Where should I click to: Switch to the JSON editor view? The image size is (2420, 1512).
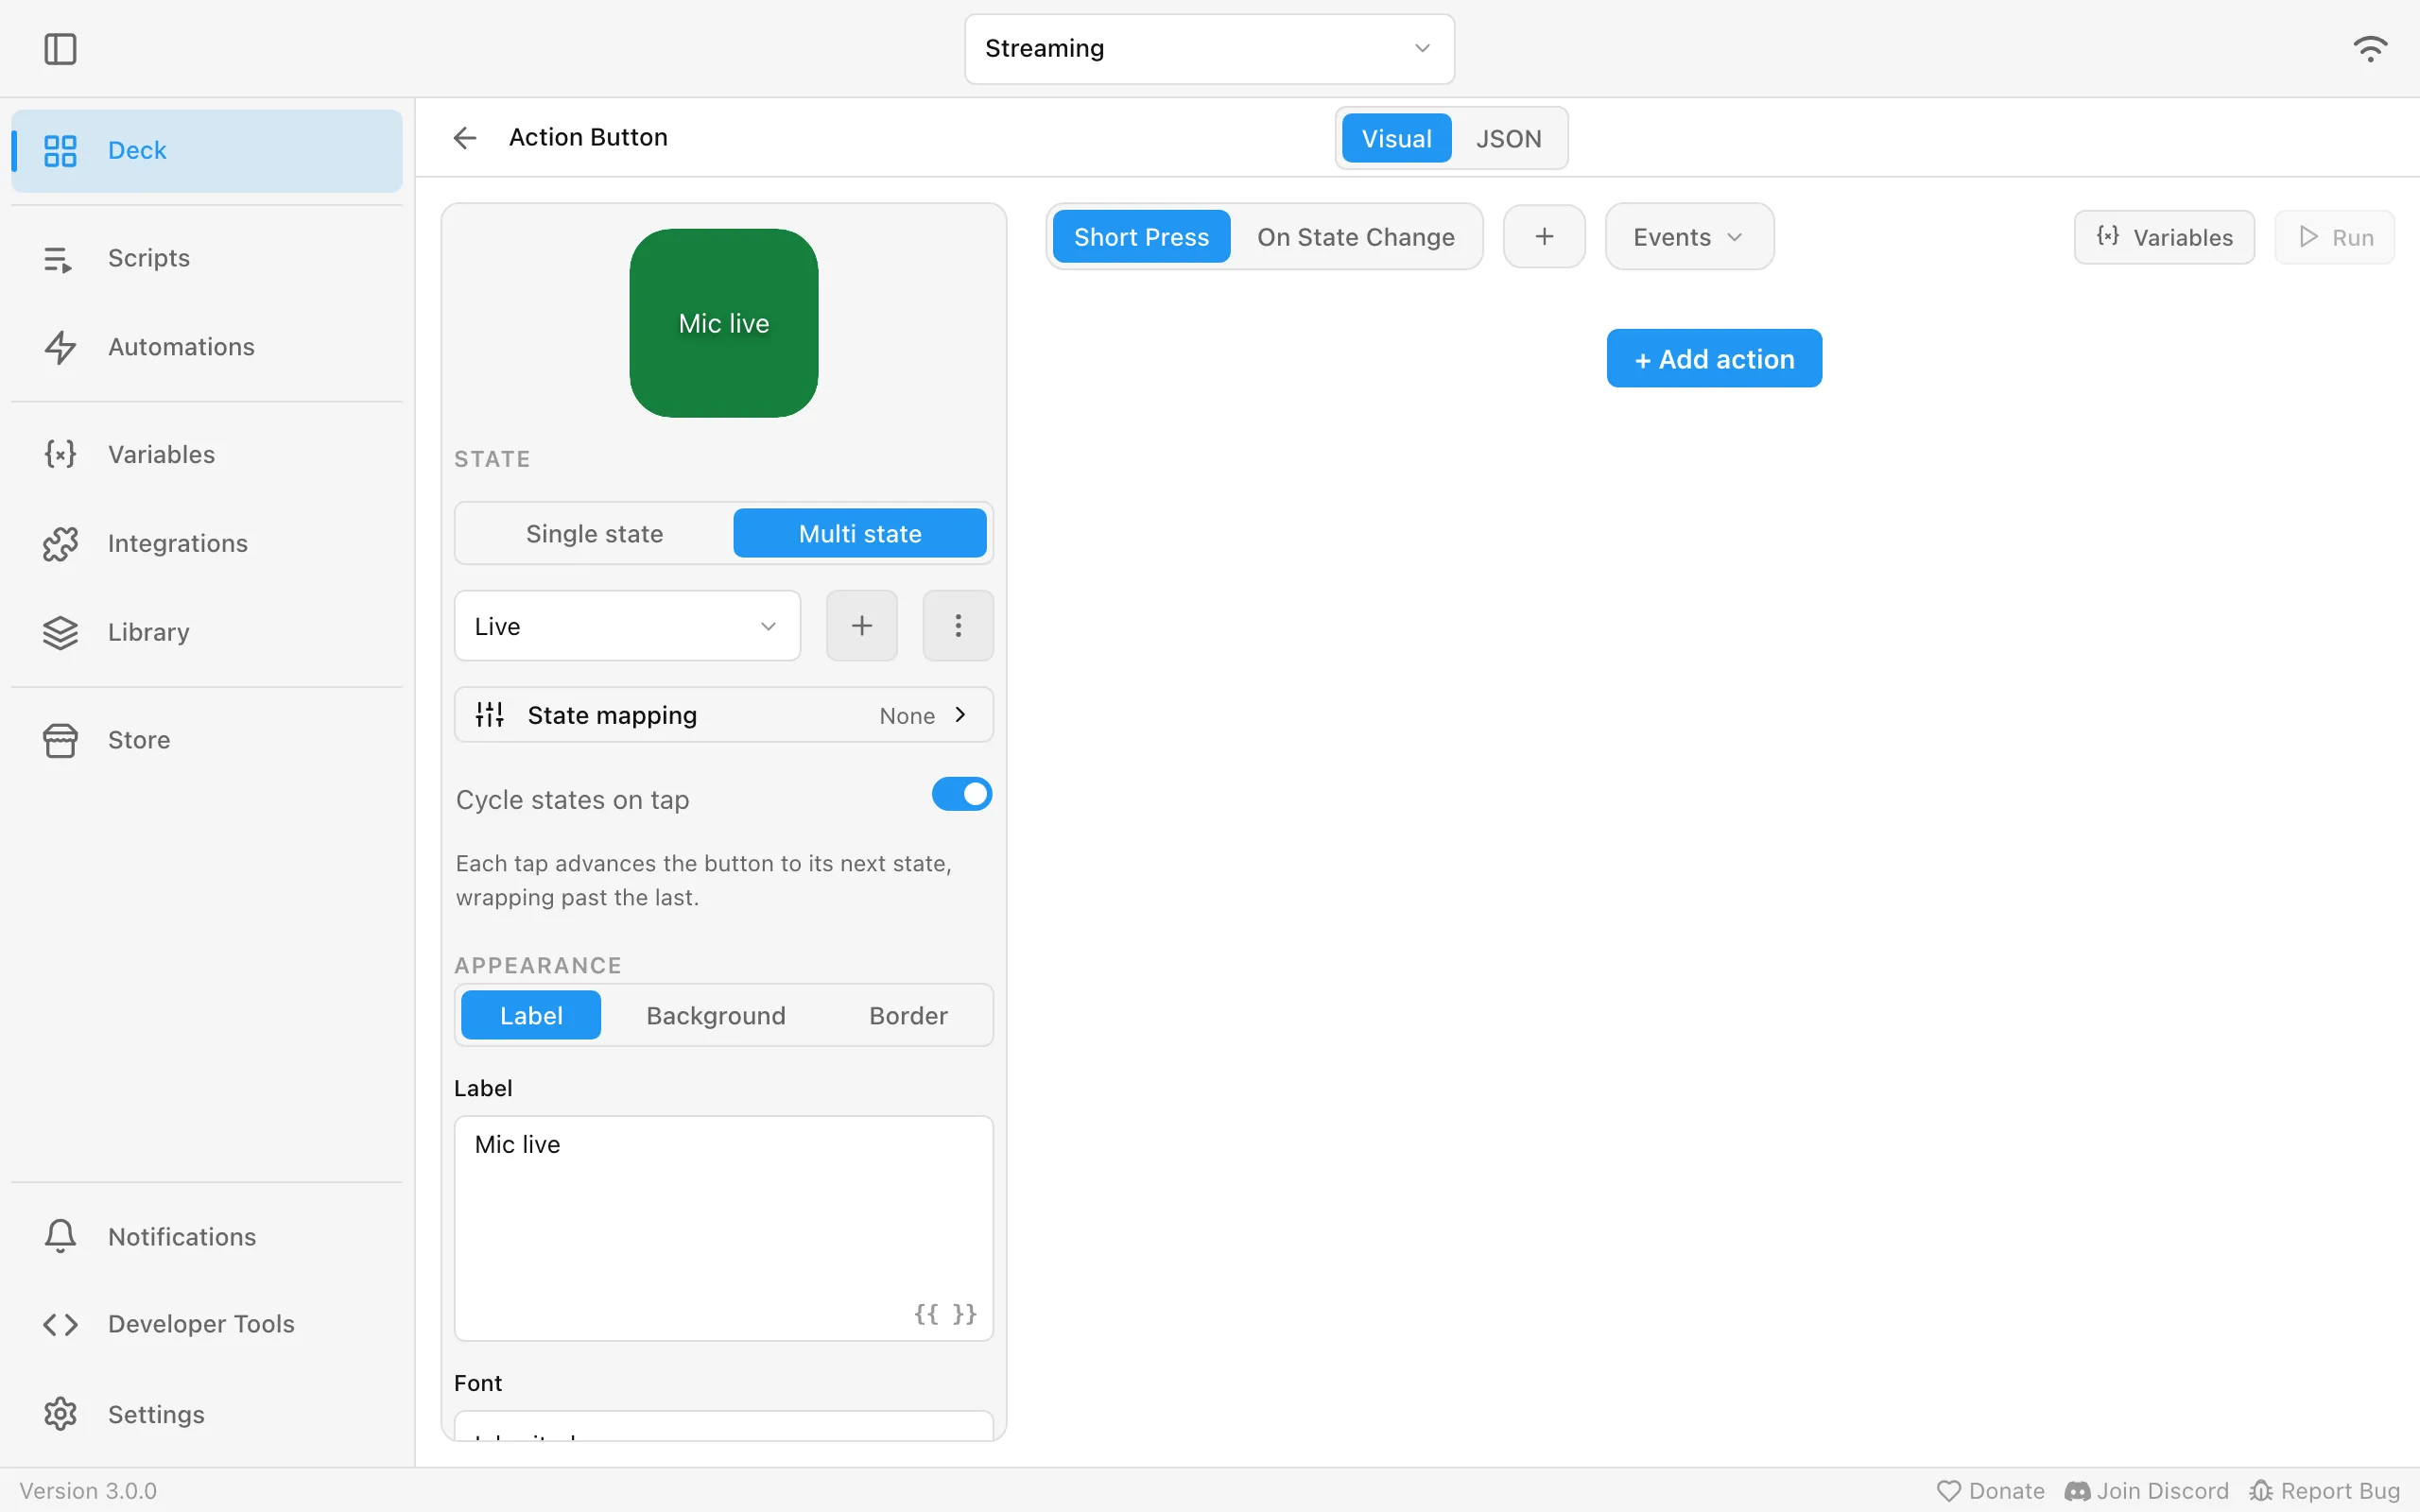[x=1508, y=138]
